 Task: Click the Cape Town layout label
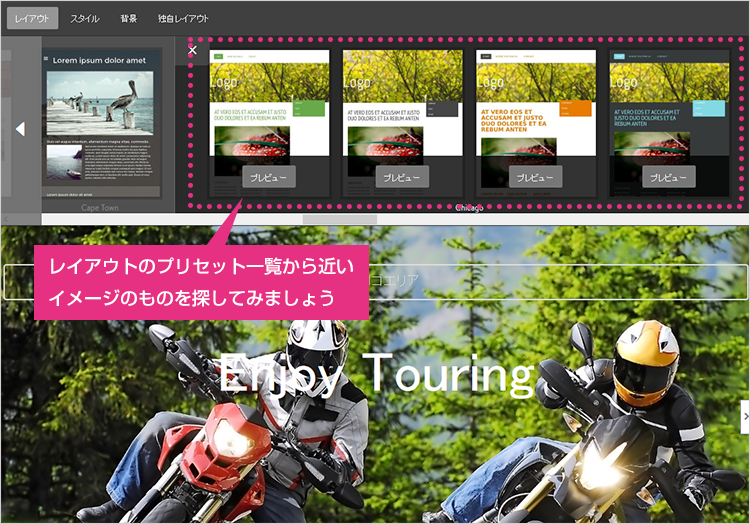99,207
